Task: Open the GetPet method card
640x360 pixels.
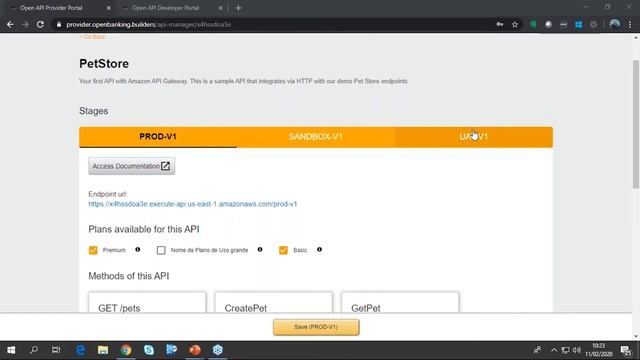Action: click(400, 302)
